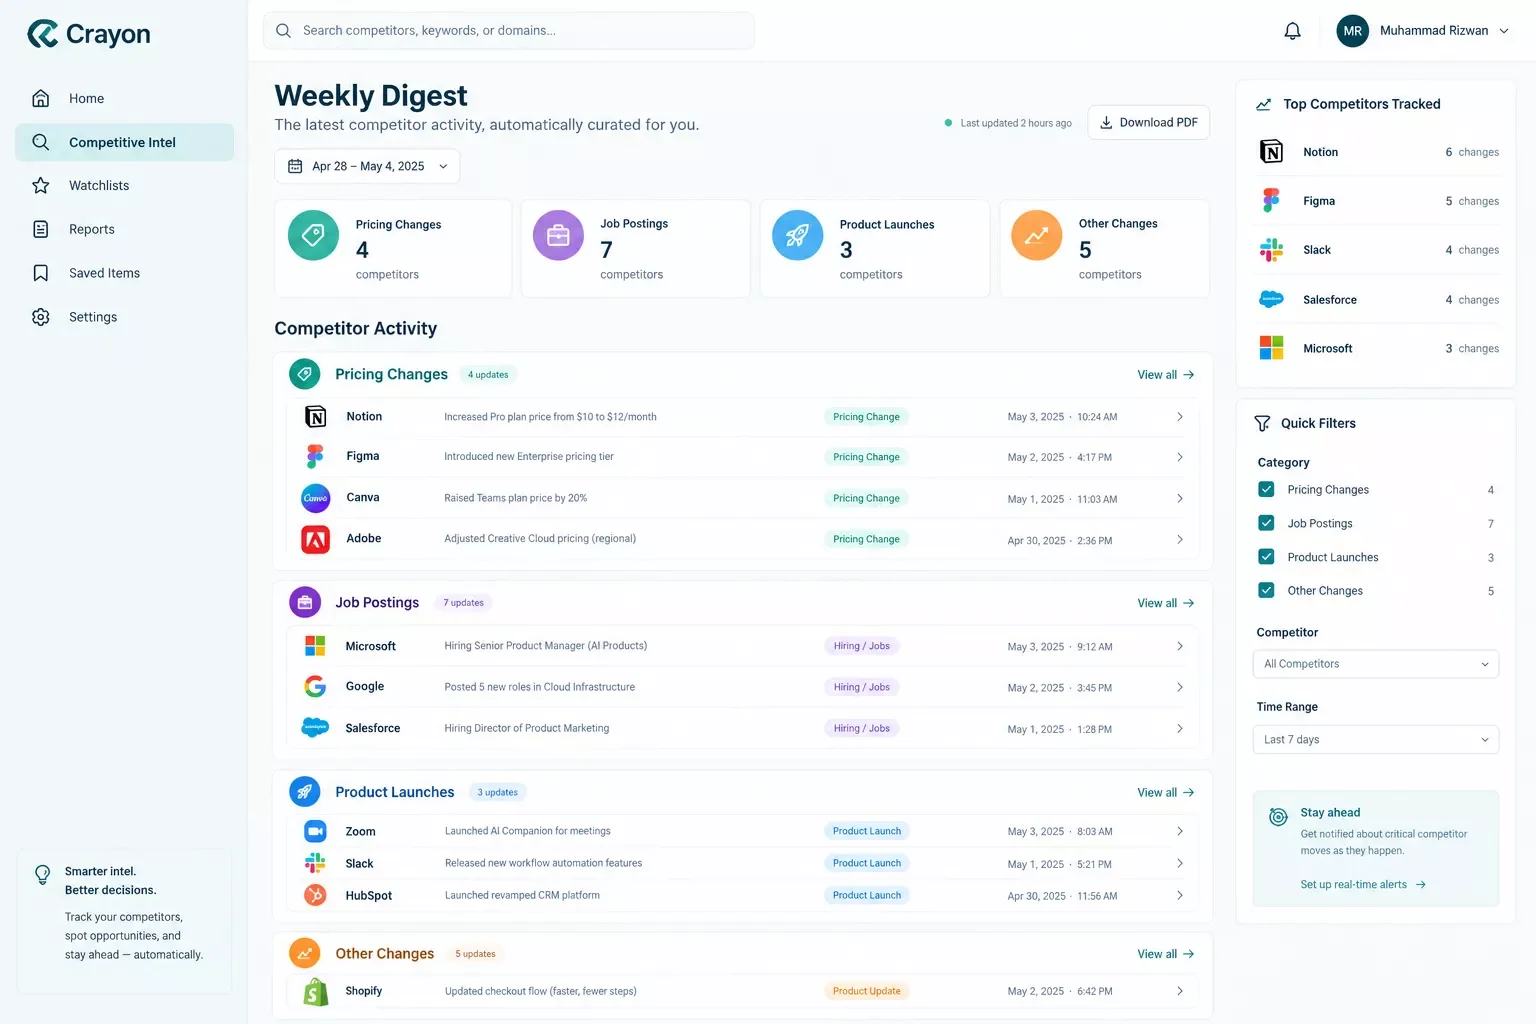Open the date range dropdown Apr 28 – May 4
This screenshot has height=1024, width=1536.
[367, 166]
